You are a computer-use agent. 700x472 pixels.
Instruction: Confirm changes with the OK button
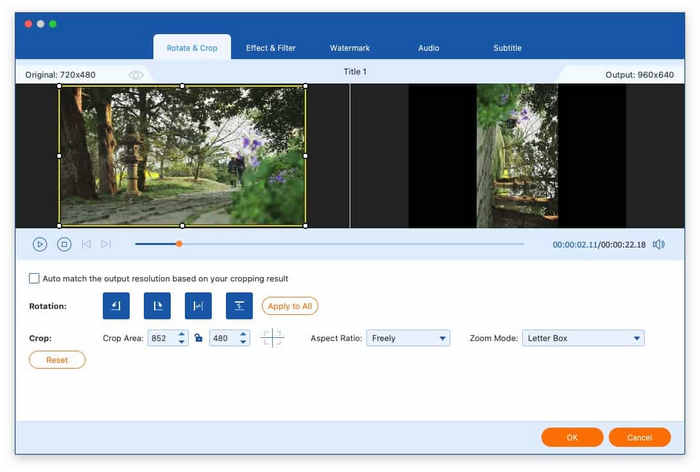[572, 437]
